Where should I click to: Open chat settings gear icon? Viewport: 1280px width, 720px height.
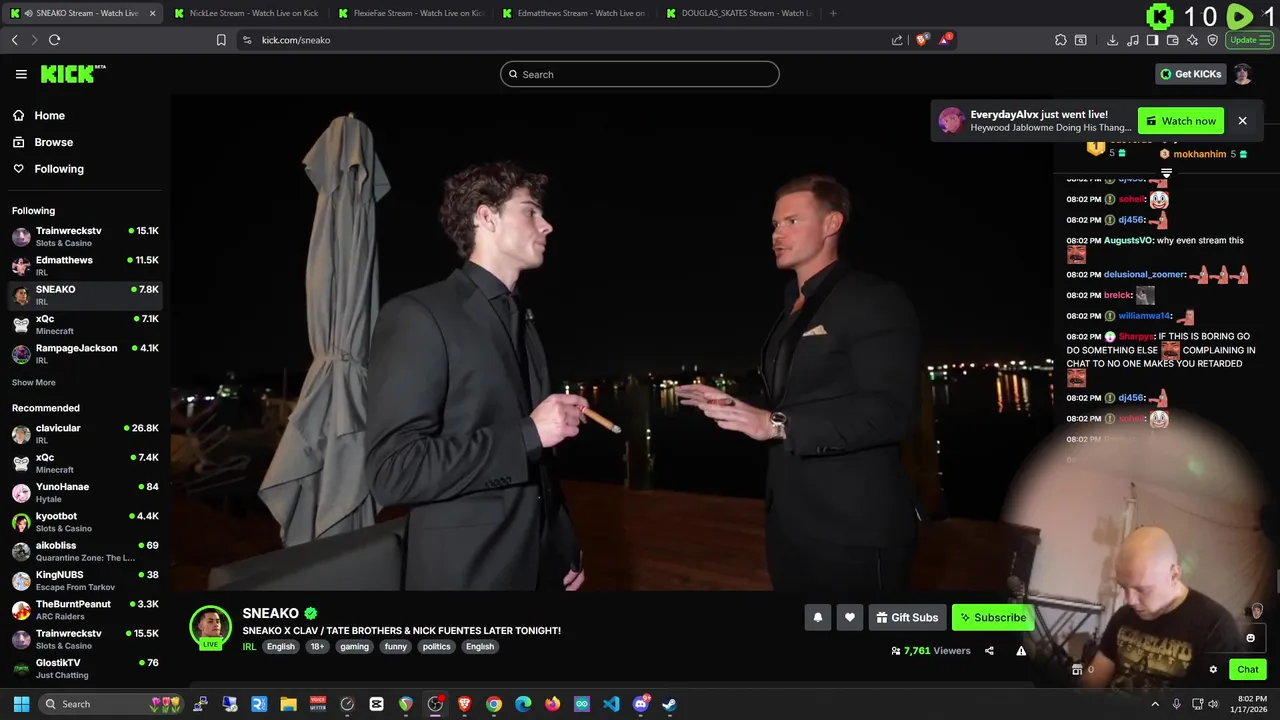pos(1213,670)
